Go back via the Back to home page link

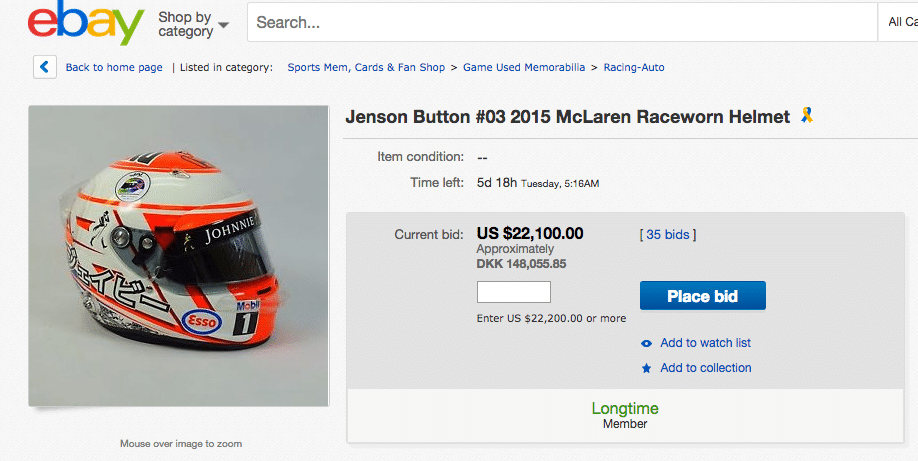pos(113,67)
